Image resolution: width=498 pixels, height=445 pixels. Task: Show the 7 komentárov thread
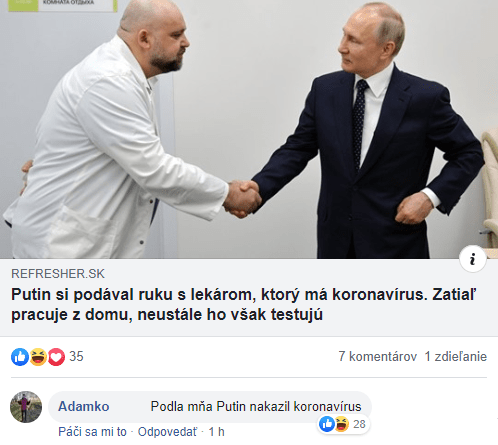(378, 357)
